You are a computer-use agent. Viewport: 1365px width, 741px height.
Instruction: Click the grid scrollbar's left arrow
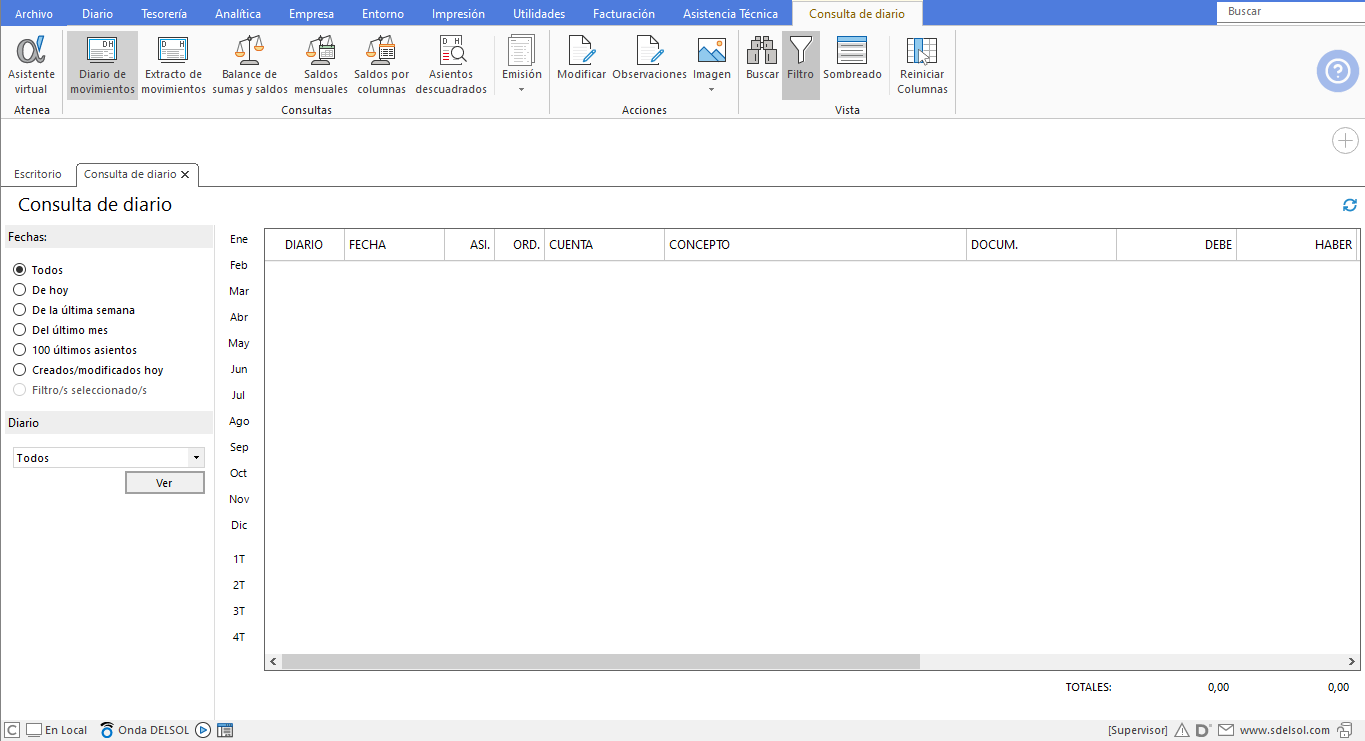273,662
